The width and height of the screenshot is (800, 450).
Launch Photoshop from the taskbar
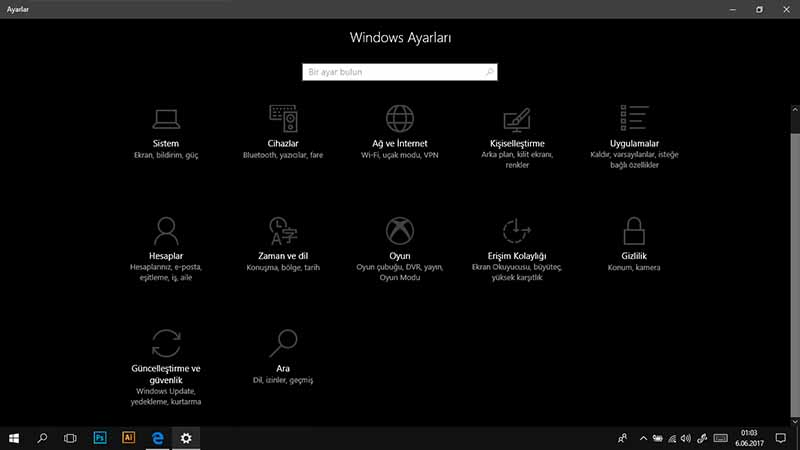(x=99, y=438)
